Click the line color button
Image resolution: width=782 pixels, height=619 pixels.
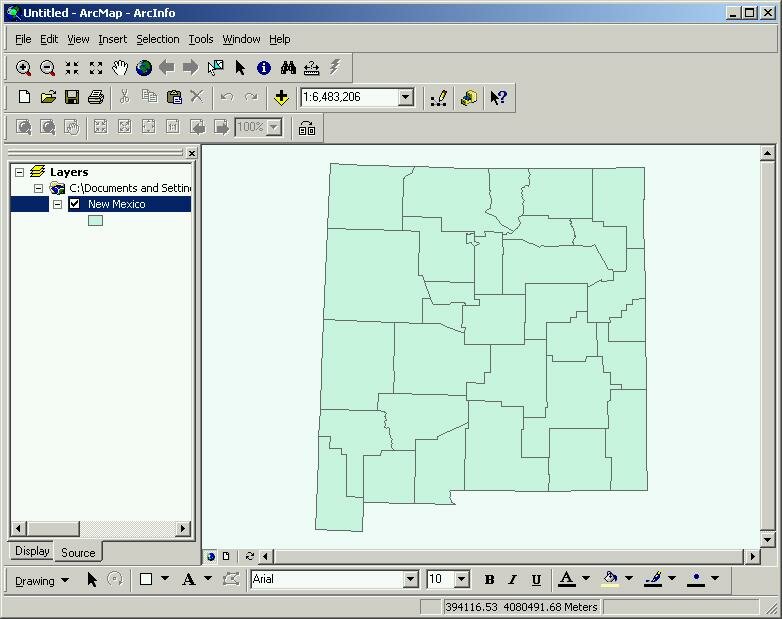pyautogui.click(x=653, y=579)
